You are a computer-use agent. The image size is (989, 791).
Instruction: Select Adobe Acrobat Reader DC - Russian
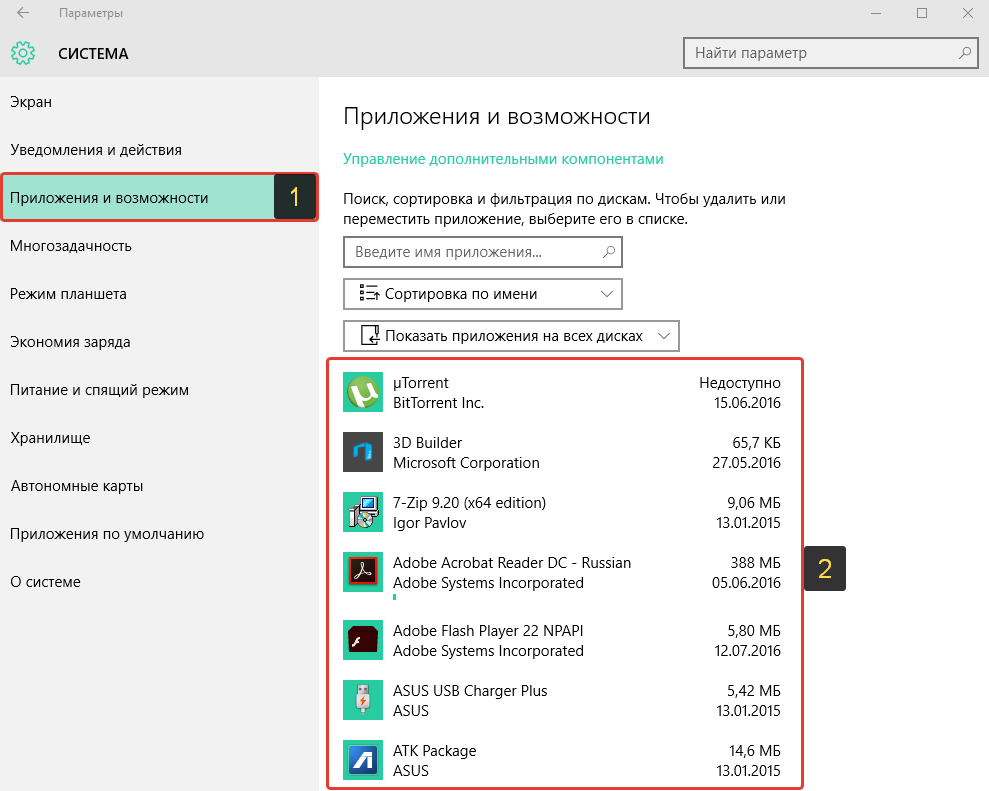512,563
